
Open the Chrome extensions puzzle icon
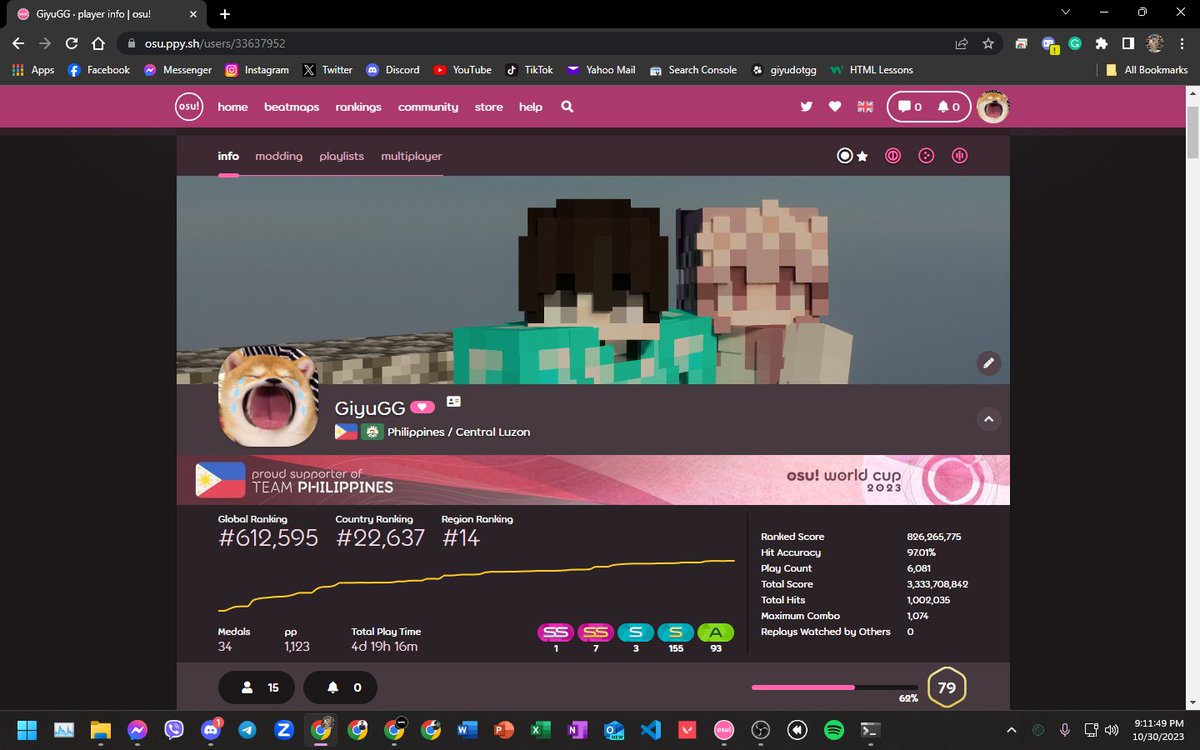point(1101,44)
